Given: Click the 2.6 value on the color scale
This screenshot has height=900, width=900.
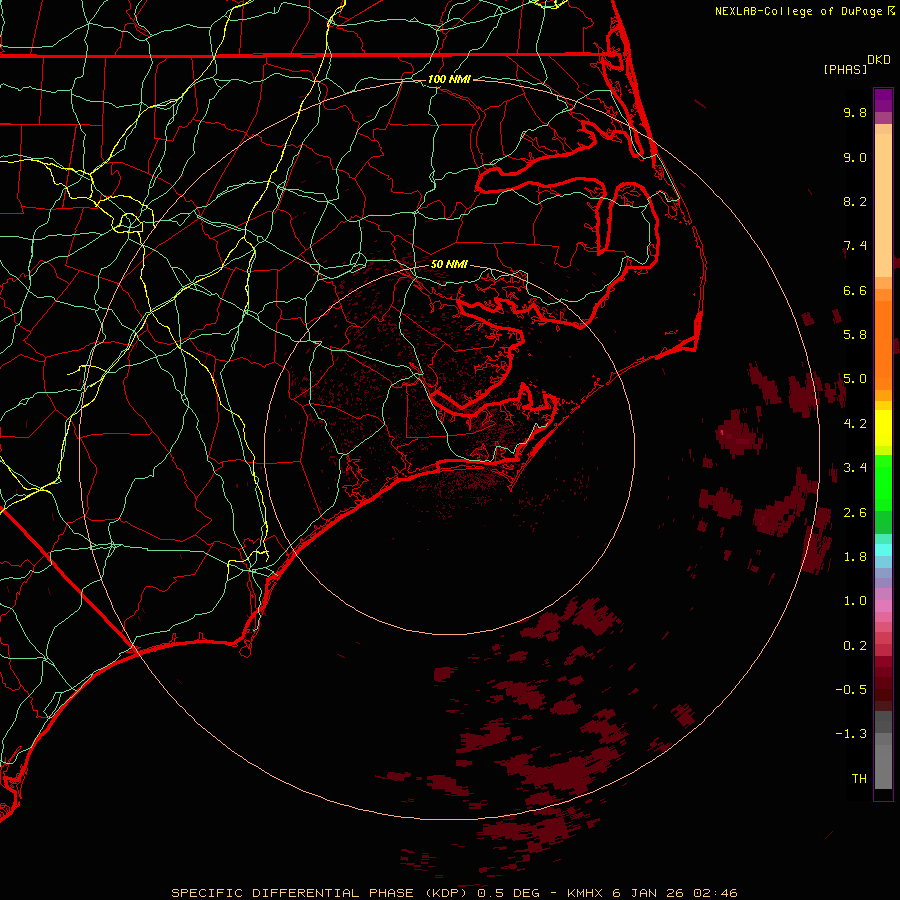Looking at the screenshot, I should [x=855, y=513].
